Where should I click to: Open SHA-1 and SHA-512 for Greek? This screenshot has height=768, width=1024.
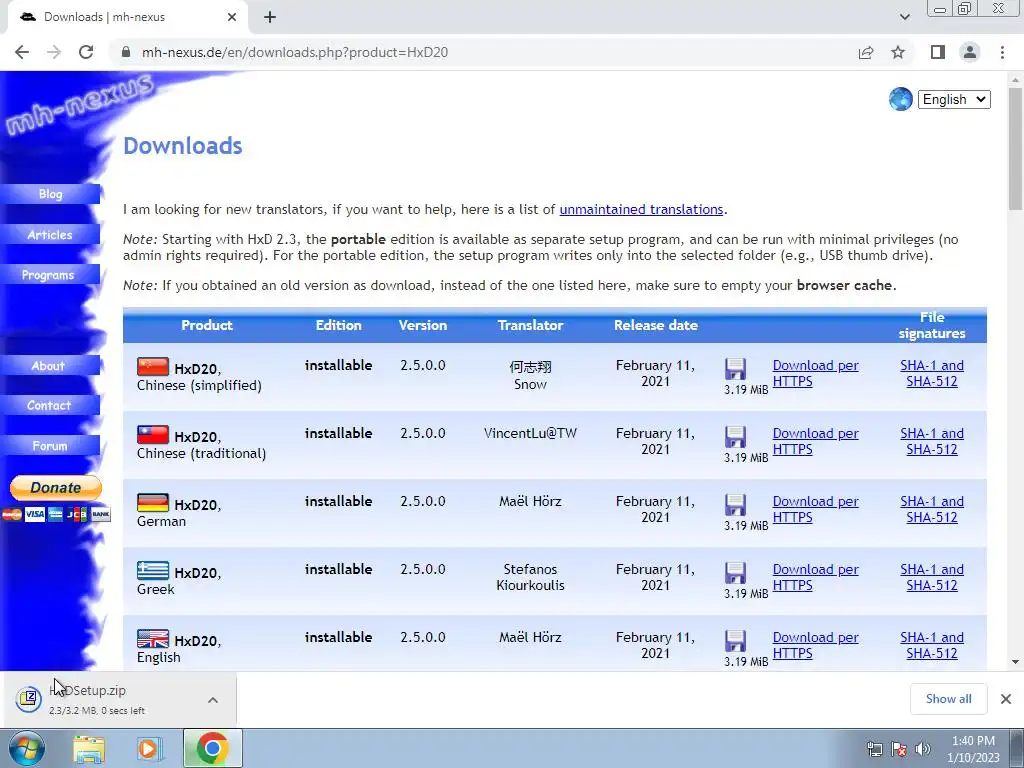(932, 577)
